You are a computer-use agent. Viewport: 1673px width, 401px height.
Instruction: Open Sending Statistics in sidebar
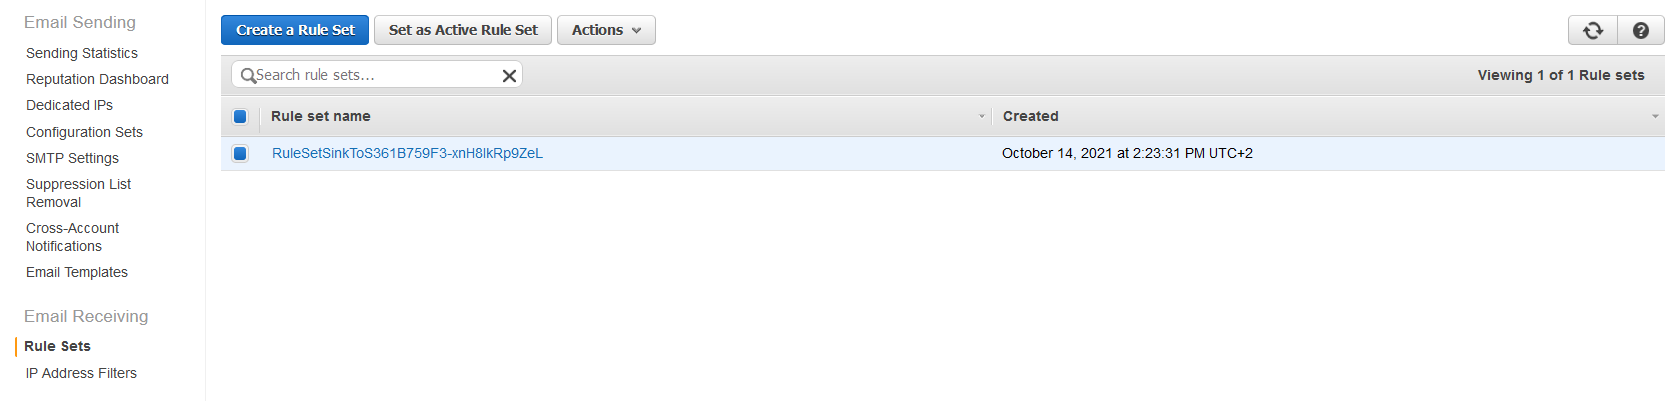[x=82, y=53]
